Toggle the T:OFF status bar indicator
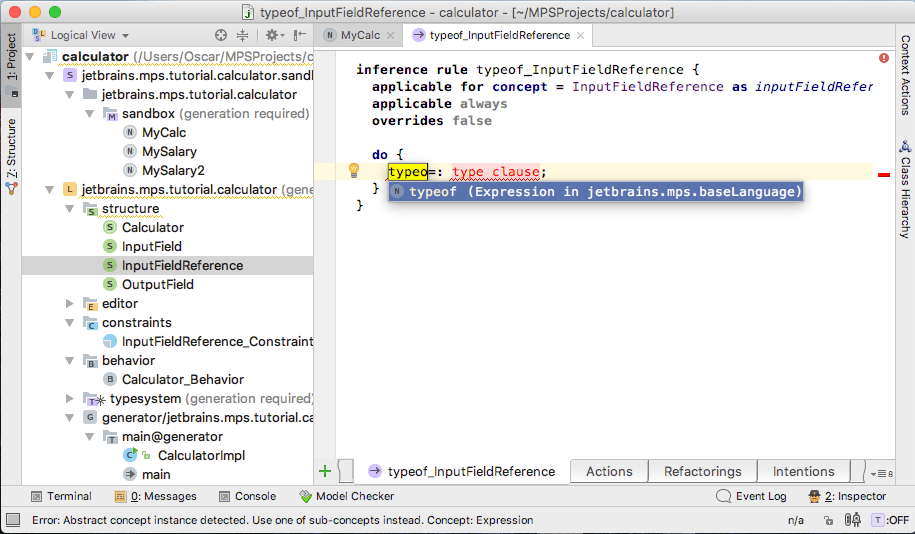This screenshot has width=915, height=534. [x=890, y=520]
